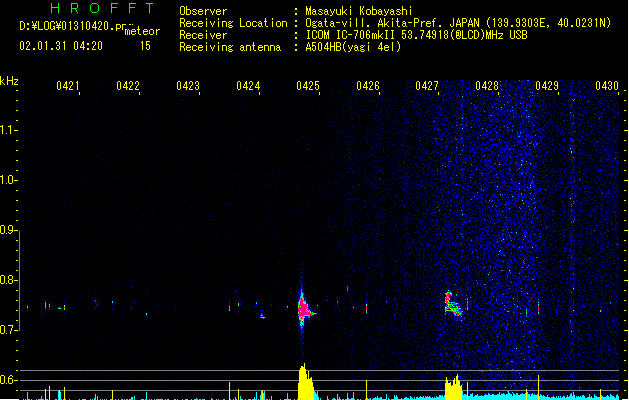This screenshot has height=400, width=629.
Task: Click the large red meteor echo near 0425
Action: 304,309
